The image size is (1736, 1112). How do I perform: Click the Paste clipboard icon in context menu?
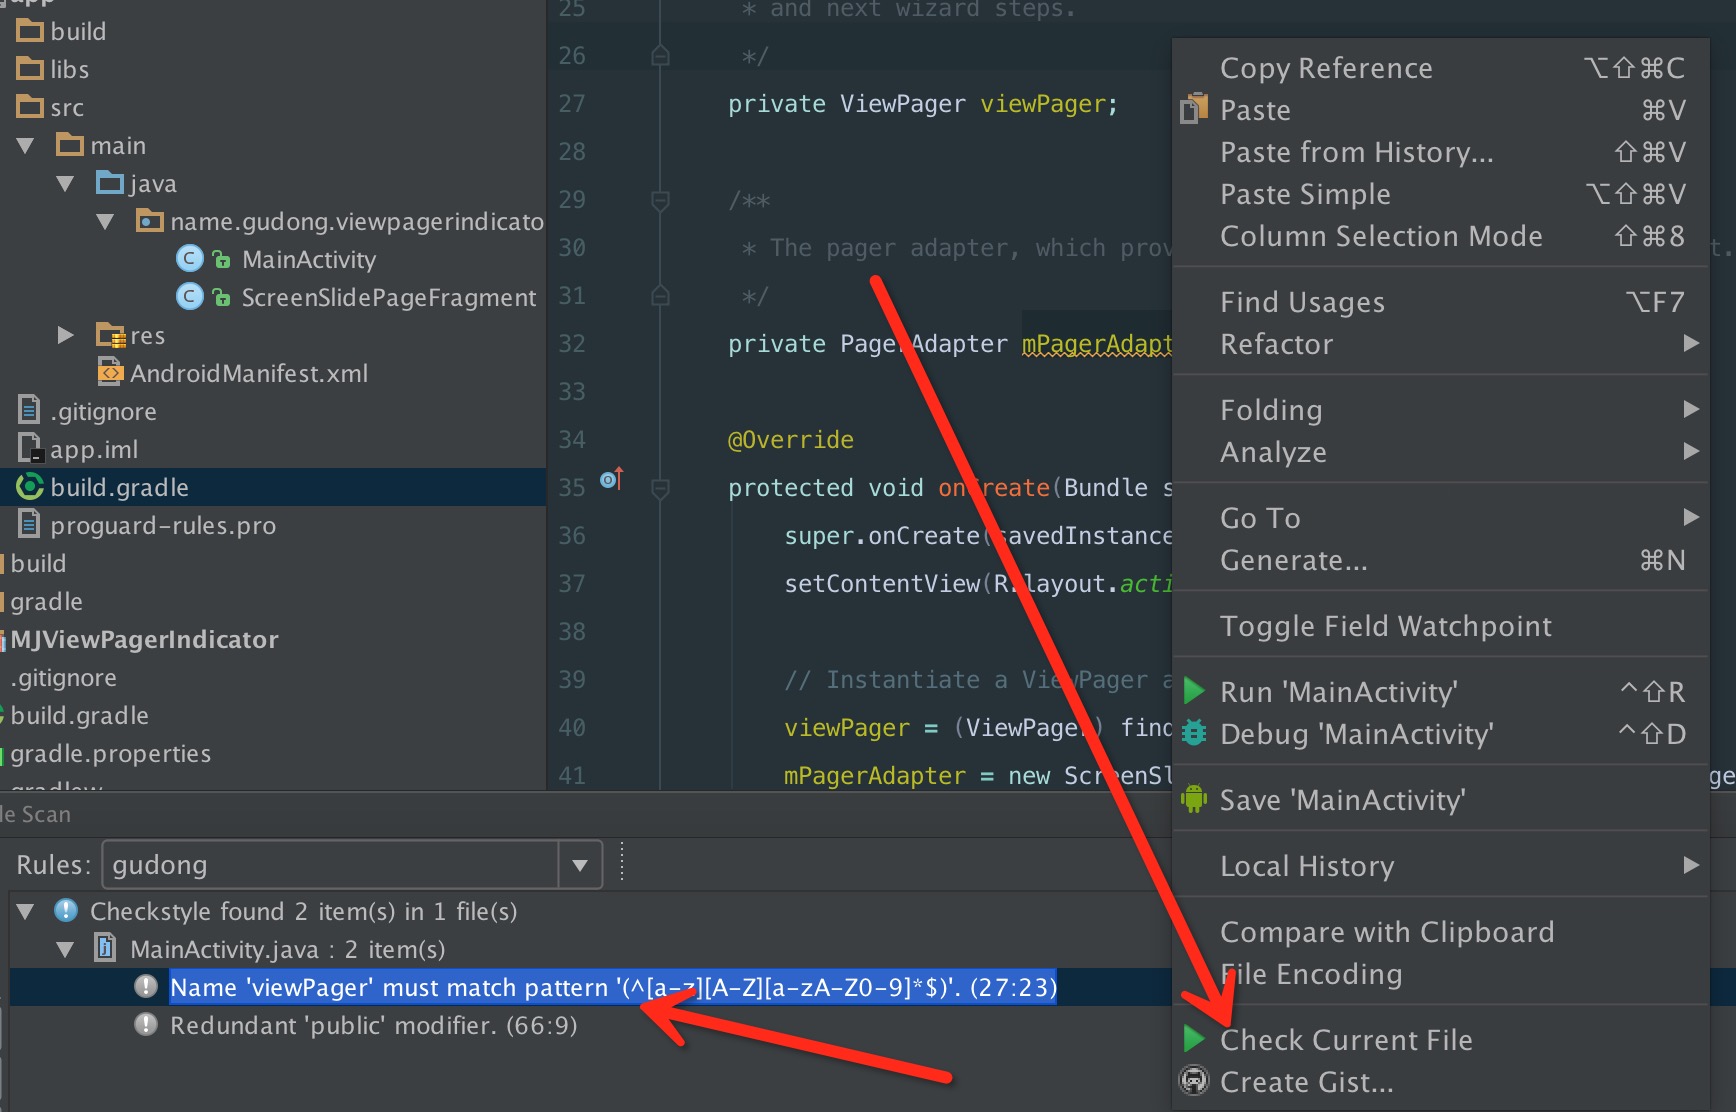click(1193, 109)
